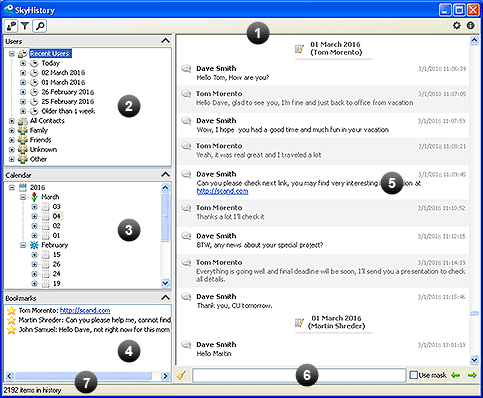Click the speech bubble icon next to 'Hello Tom, How are you?'
The height and width of the screenshot is (398, 483).
[186, 69]
